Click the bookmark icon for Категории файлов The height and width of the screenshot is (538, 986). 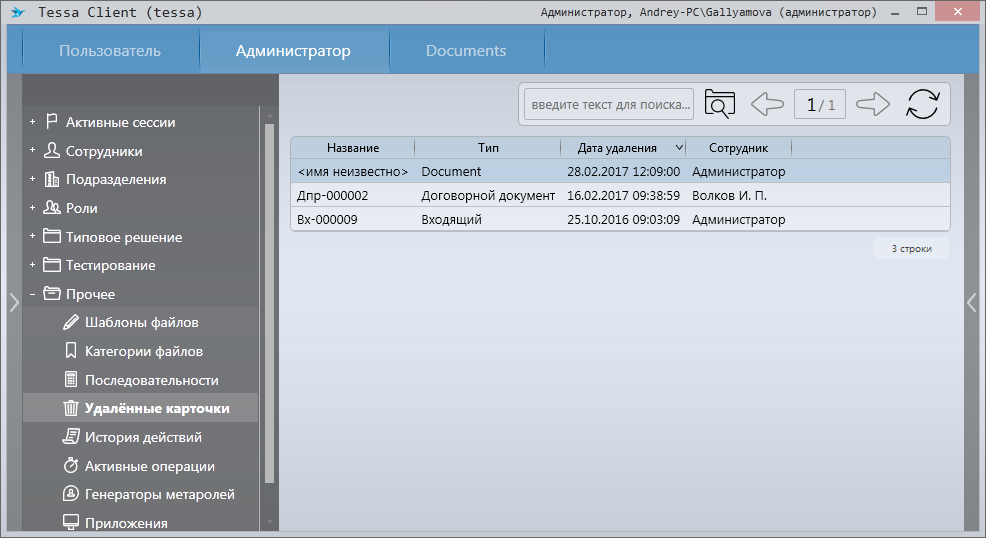coord(71,351)
